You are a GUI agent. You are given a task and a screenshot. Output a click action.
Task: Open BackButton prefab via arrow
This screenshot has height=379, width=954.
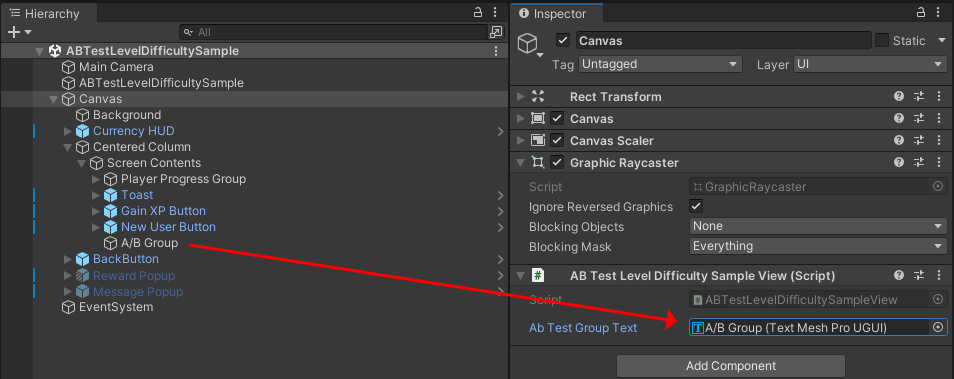coord(500,260)
